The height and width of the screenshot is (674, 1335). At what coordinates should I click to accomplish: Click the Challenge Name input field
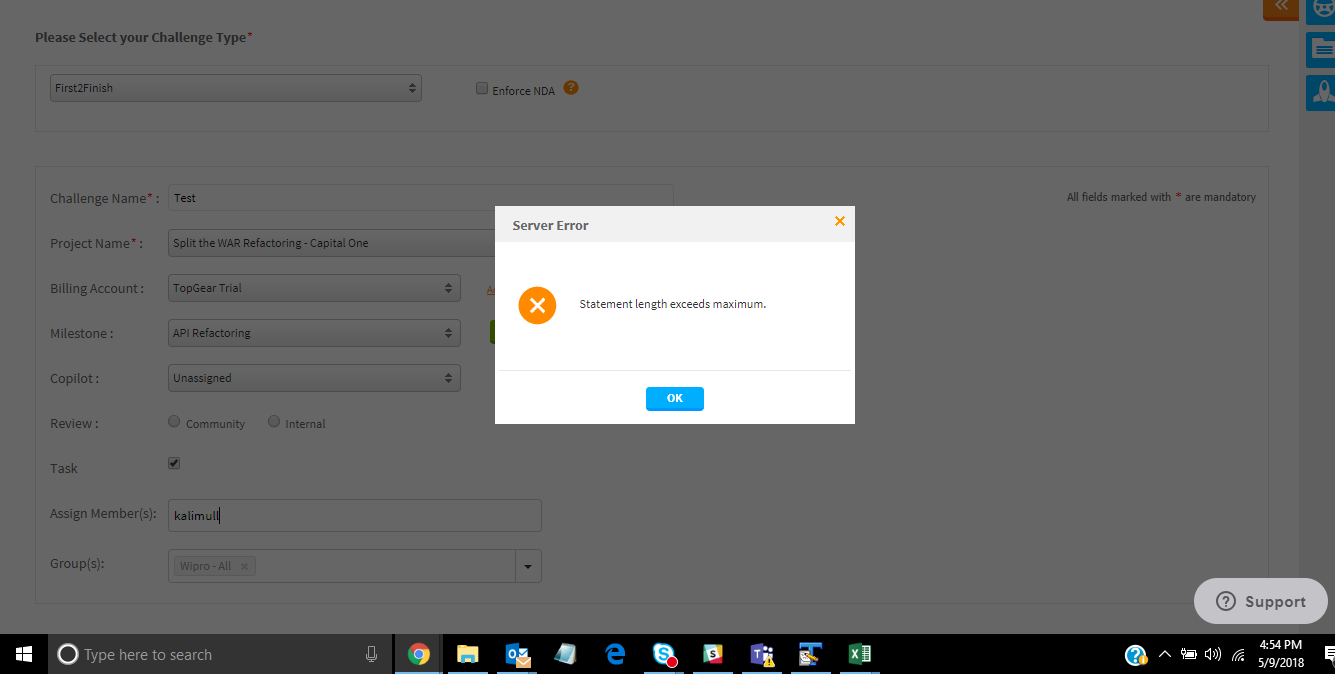421,198
